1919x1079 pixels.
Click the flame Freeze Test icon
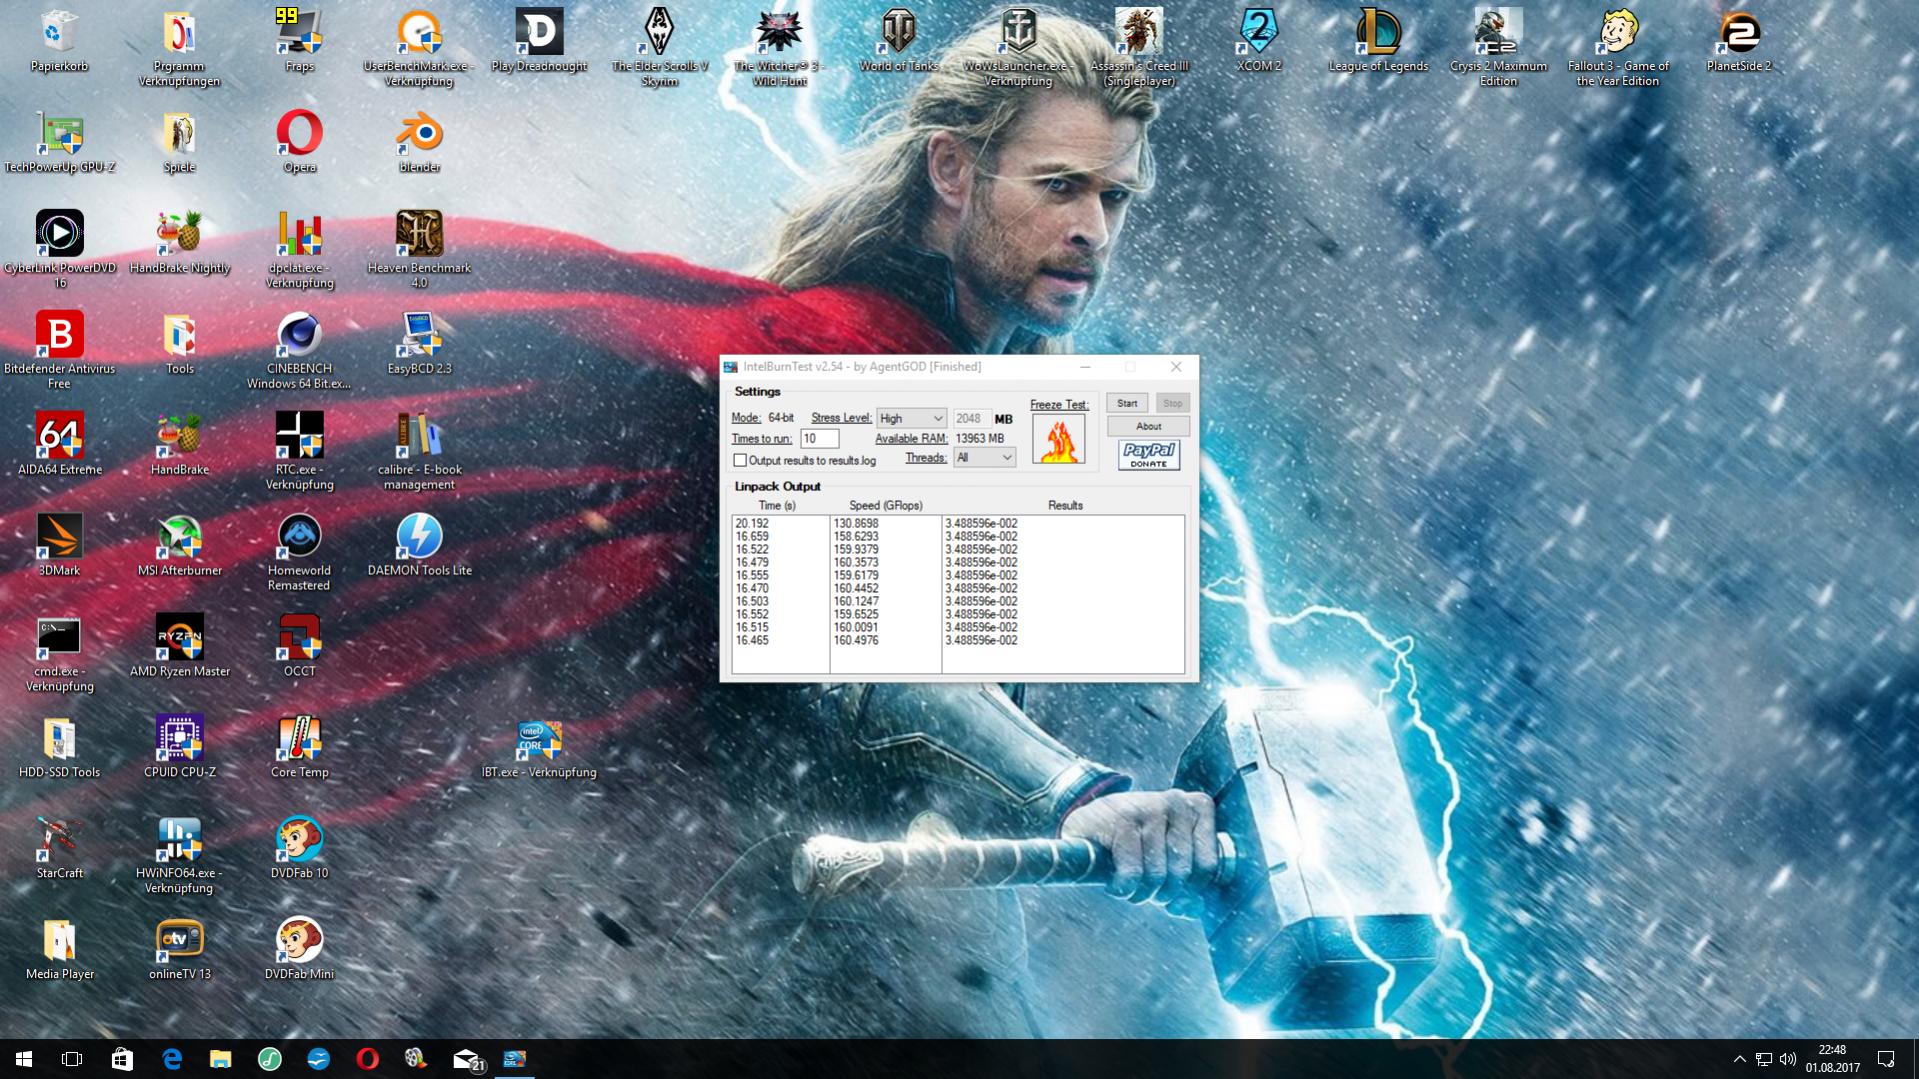tap(1058, 439)
